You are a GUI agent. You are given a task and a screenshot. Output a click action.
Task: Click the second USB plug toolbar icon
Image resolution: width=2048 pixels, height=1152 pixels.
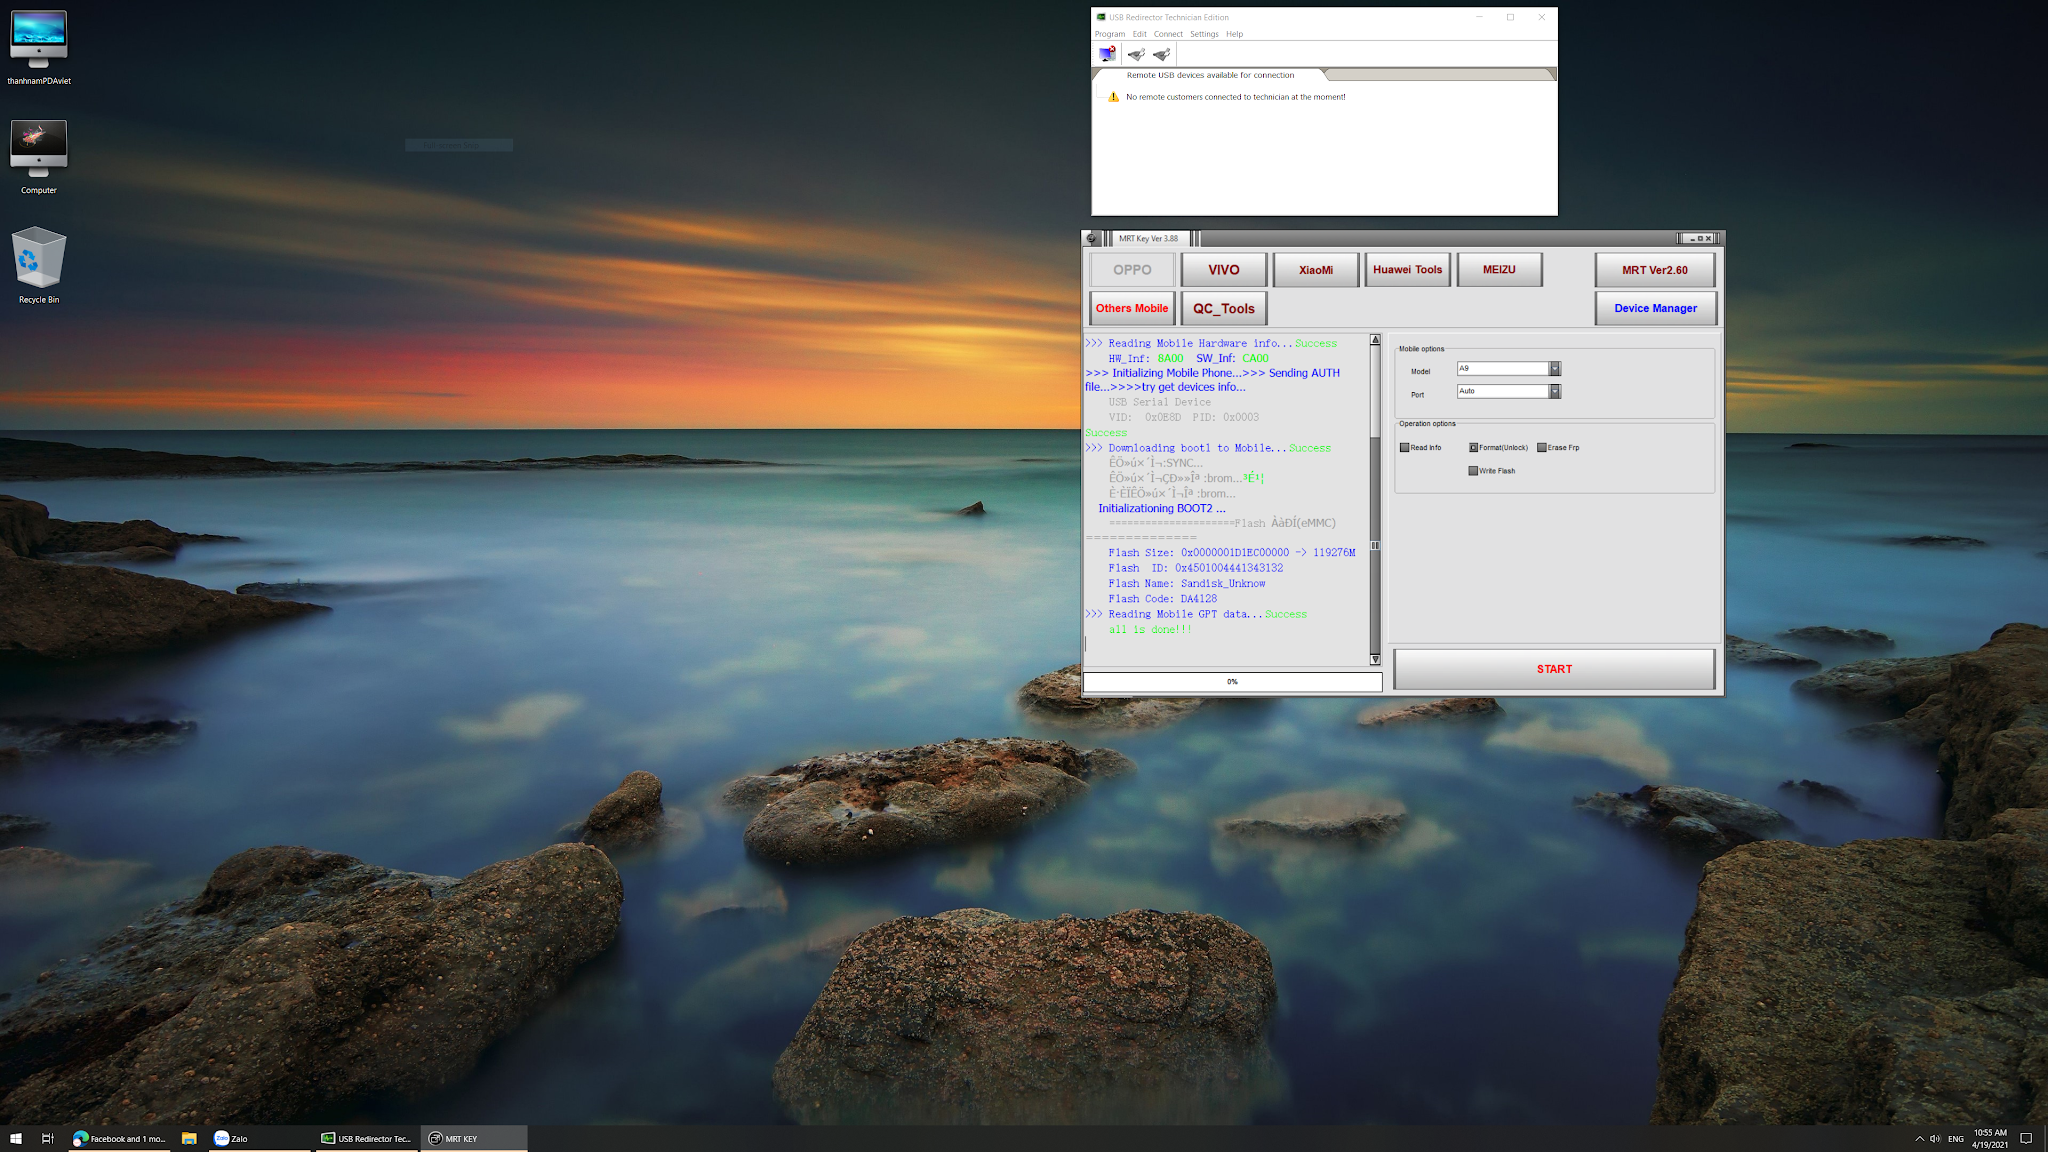pyautogui.click(x=1161, y=54)
